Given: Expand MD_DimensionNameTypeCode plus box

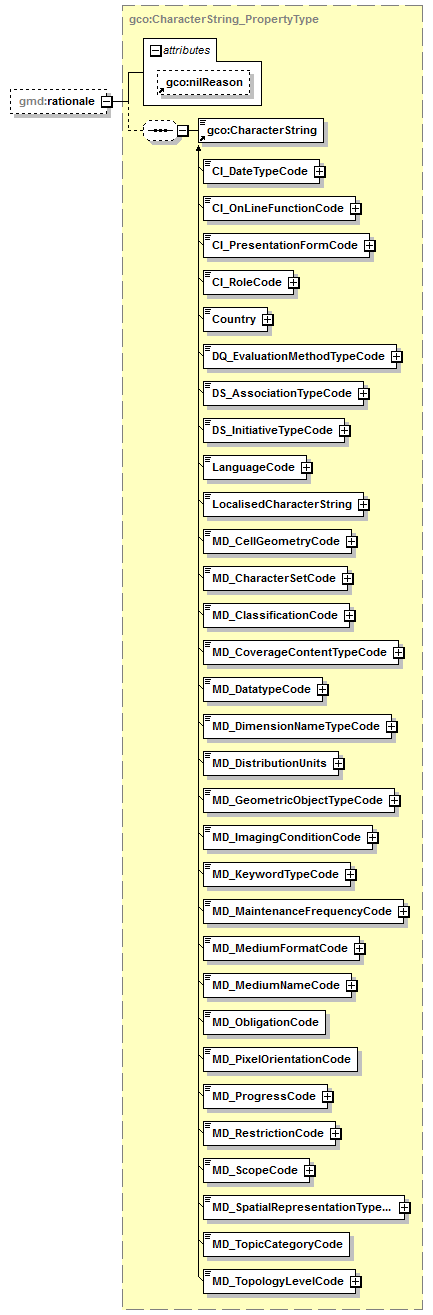Looking at the screenshot, I should (x=392, y=727).
